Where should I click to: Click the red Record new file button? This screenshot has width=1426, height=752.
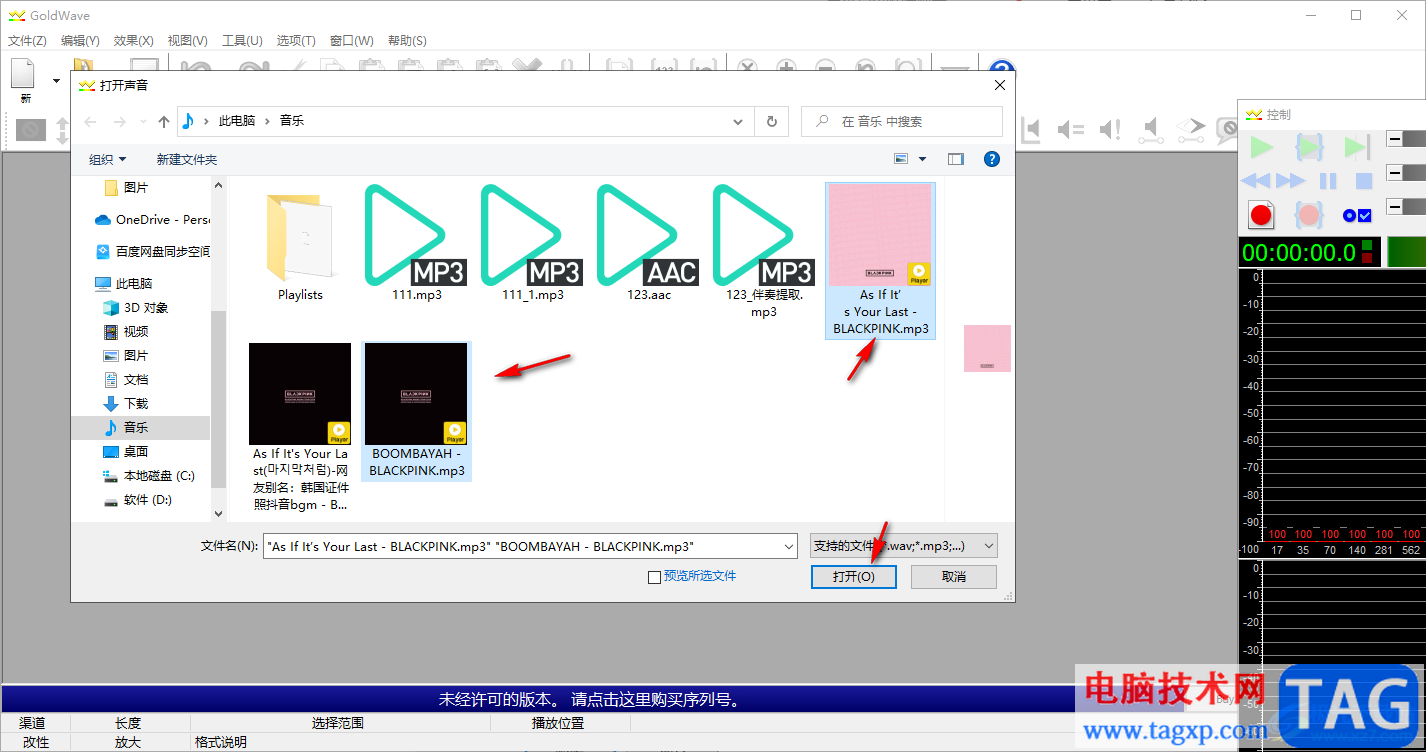(1261, 214)
